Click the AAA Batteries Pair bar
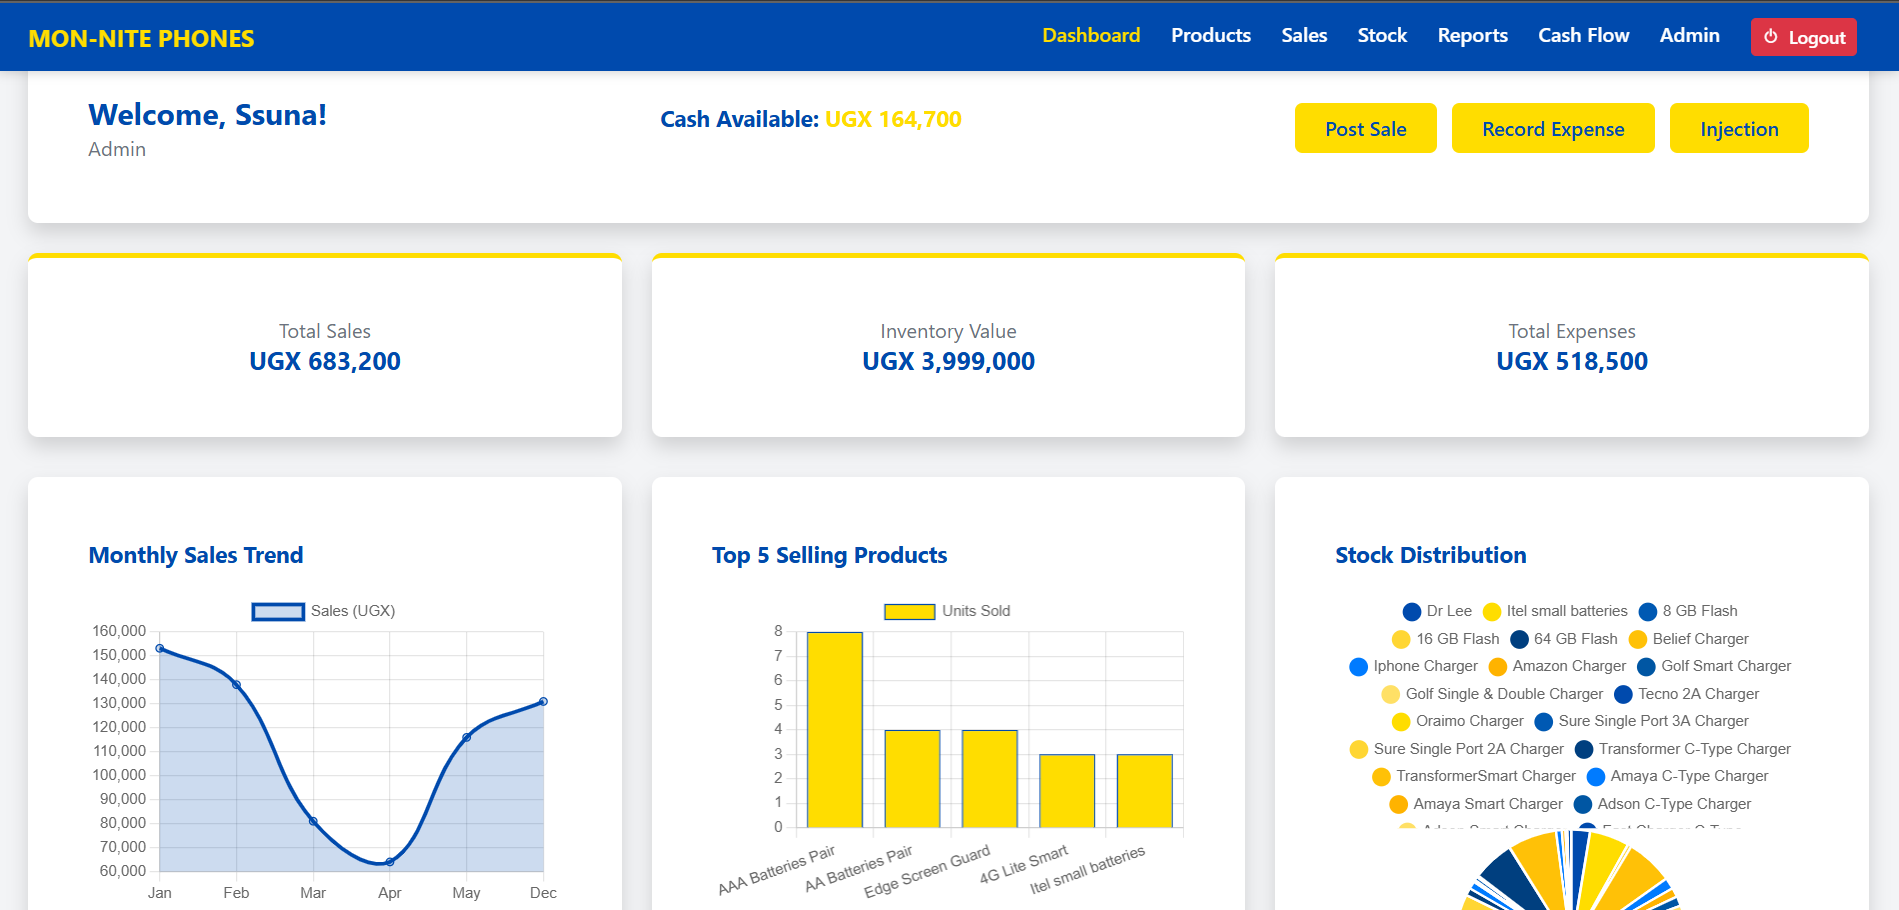The image size is (1899, 910). point(834,730)
